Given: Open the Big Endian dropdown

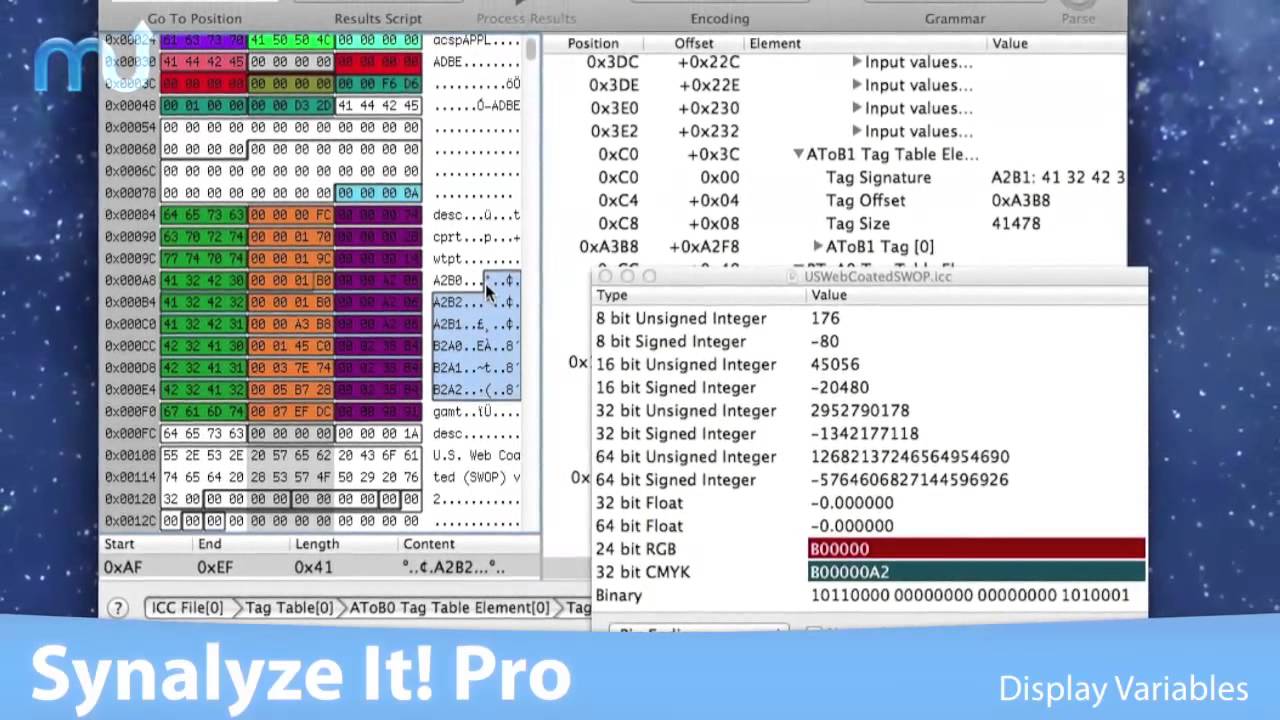Looking at the screenshot, I should 700,632.
